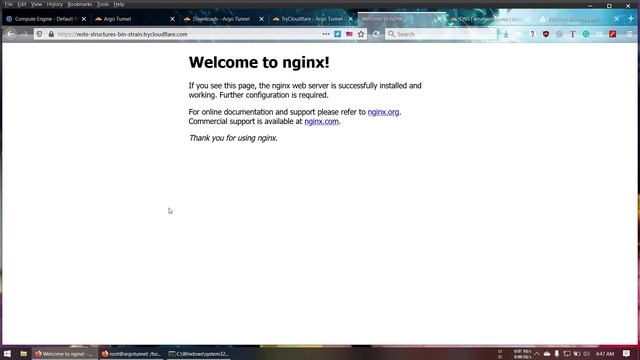The image size is (640, 360).
Task: Close the TryCloudflare - Argo Tunnel tab
Action: click(x=350, y=19)
